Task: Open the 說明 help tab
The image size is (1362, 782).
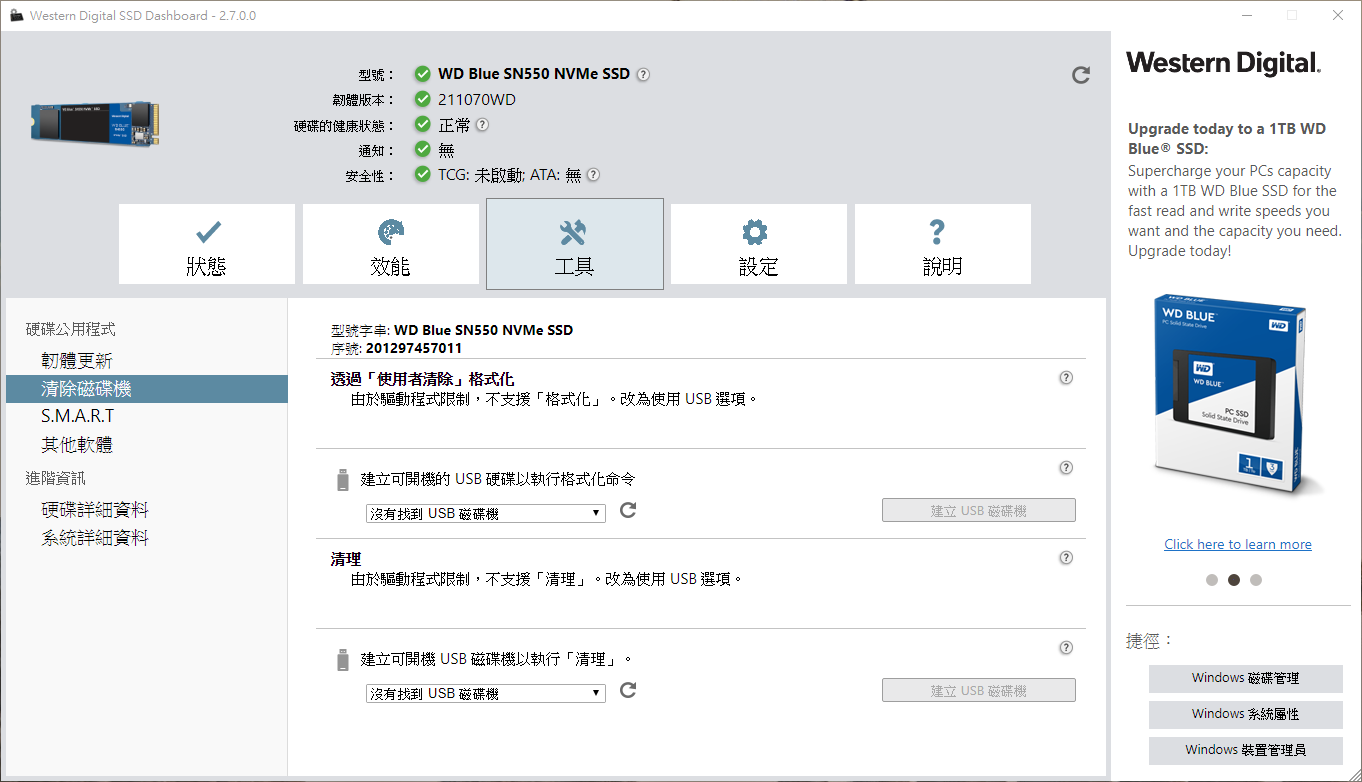Action: coord(942,245)
